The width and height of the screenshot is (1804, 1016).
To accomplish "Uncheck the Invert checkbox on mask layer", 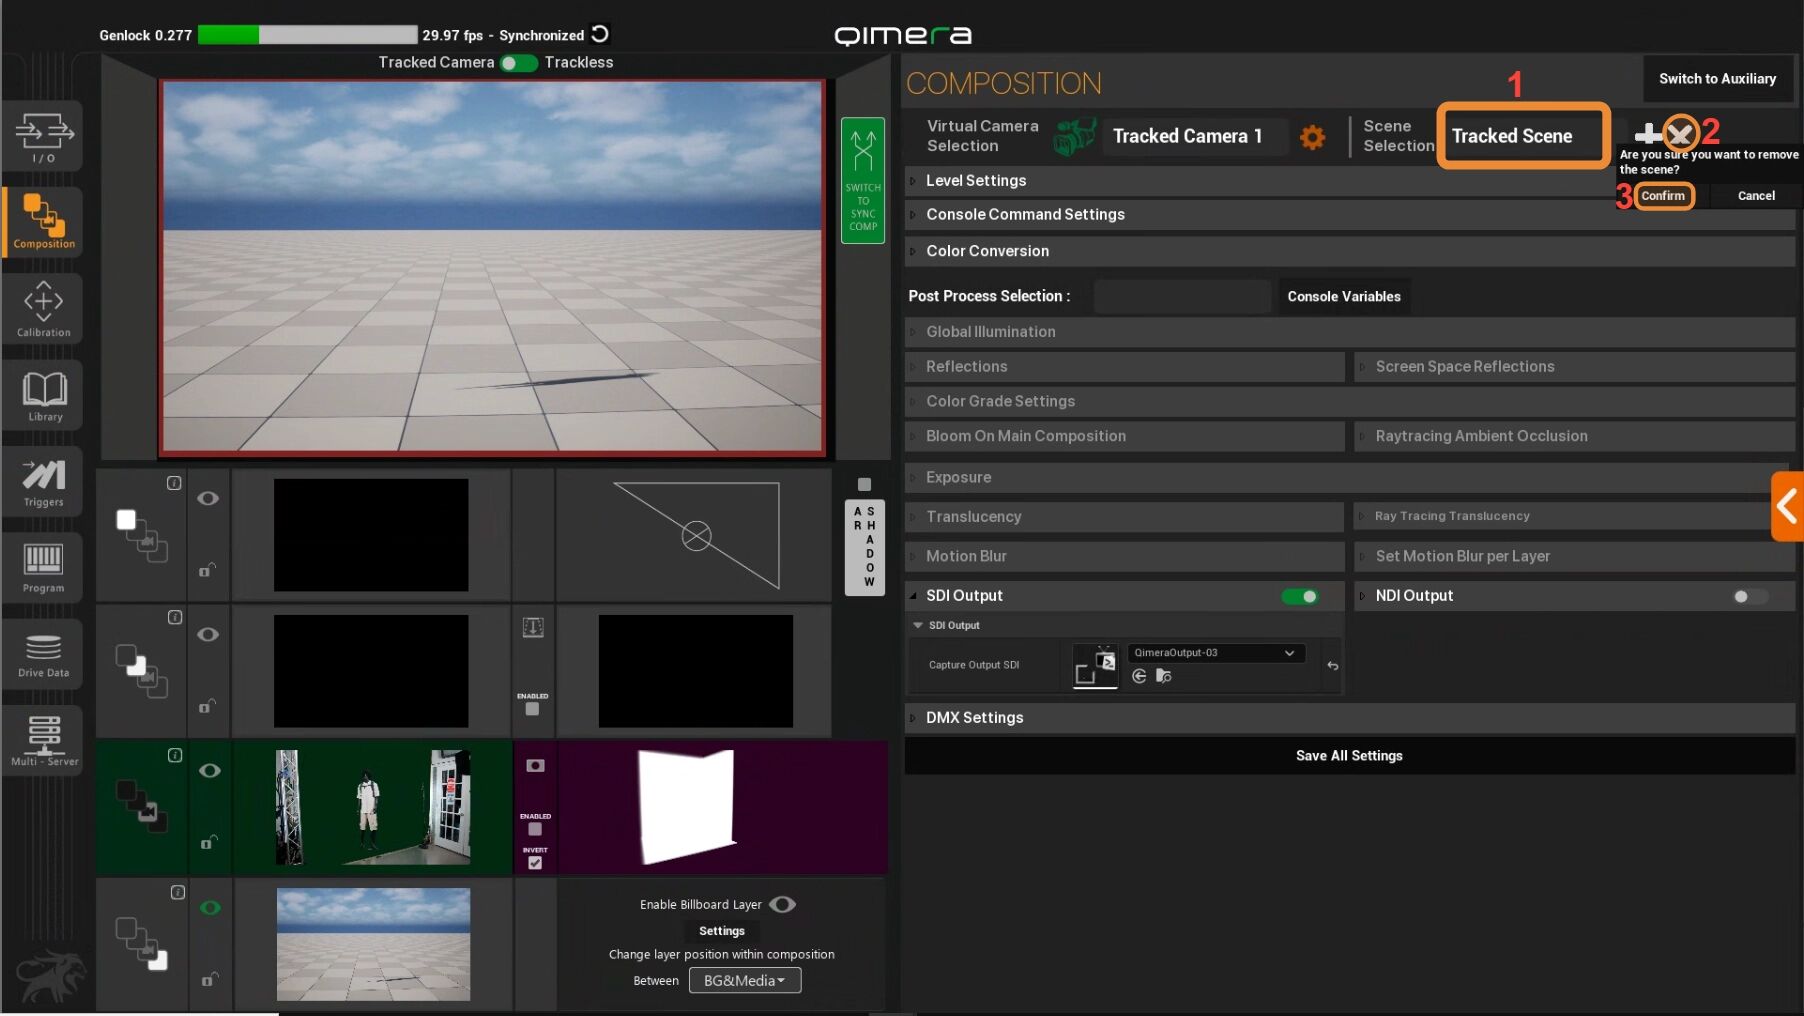I will click(x=535, y=863).
